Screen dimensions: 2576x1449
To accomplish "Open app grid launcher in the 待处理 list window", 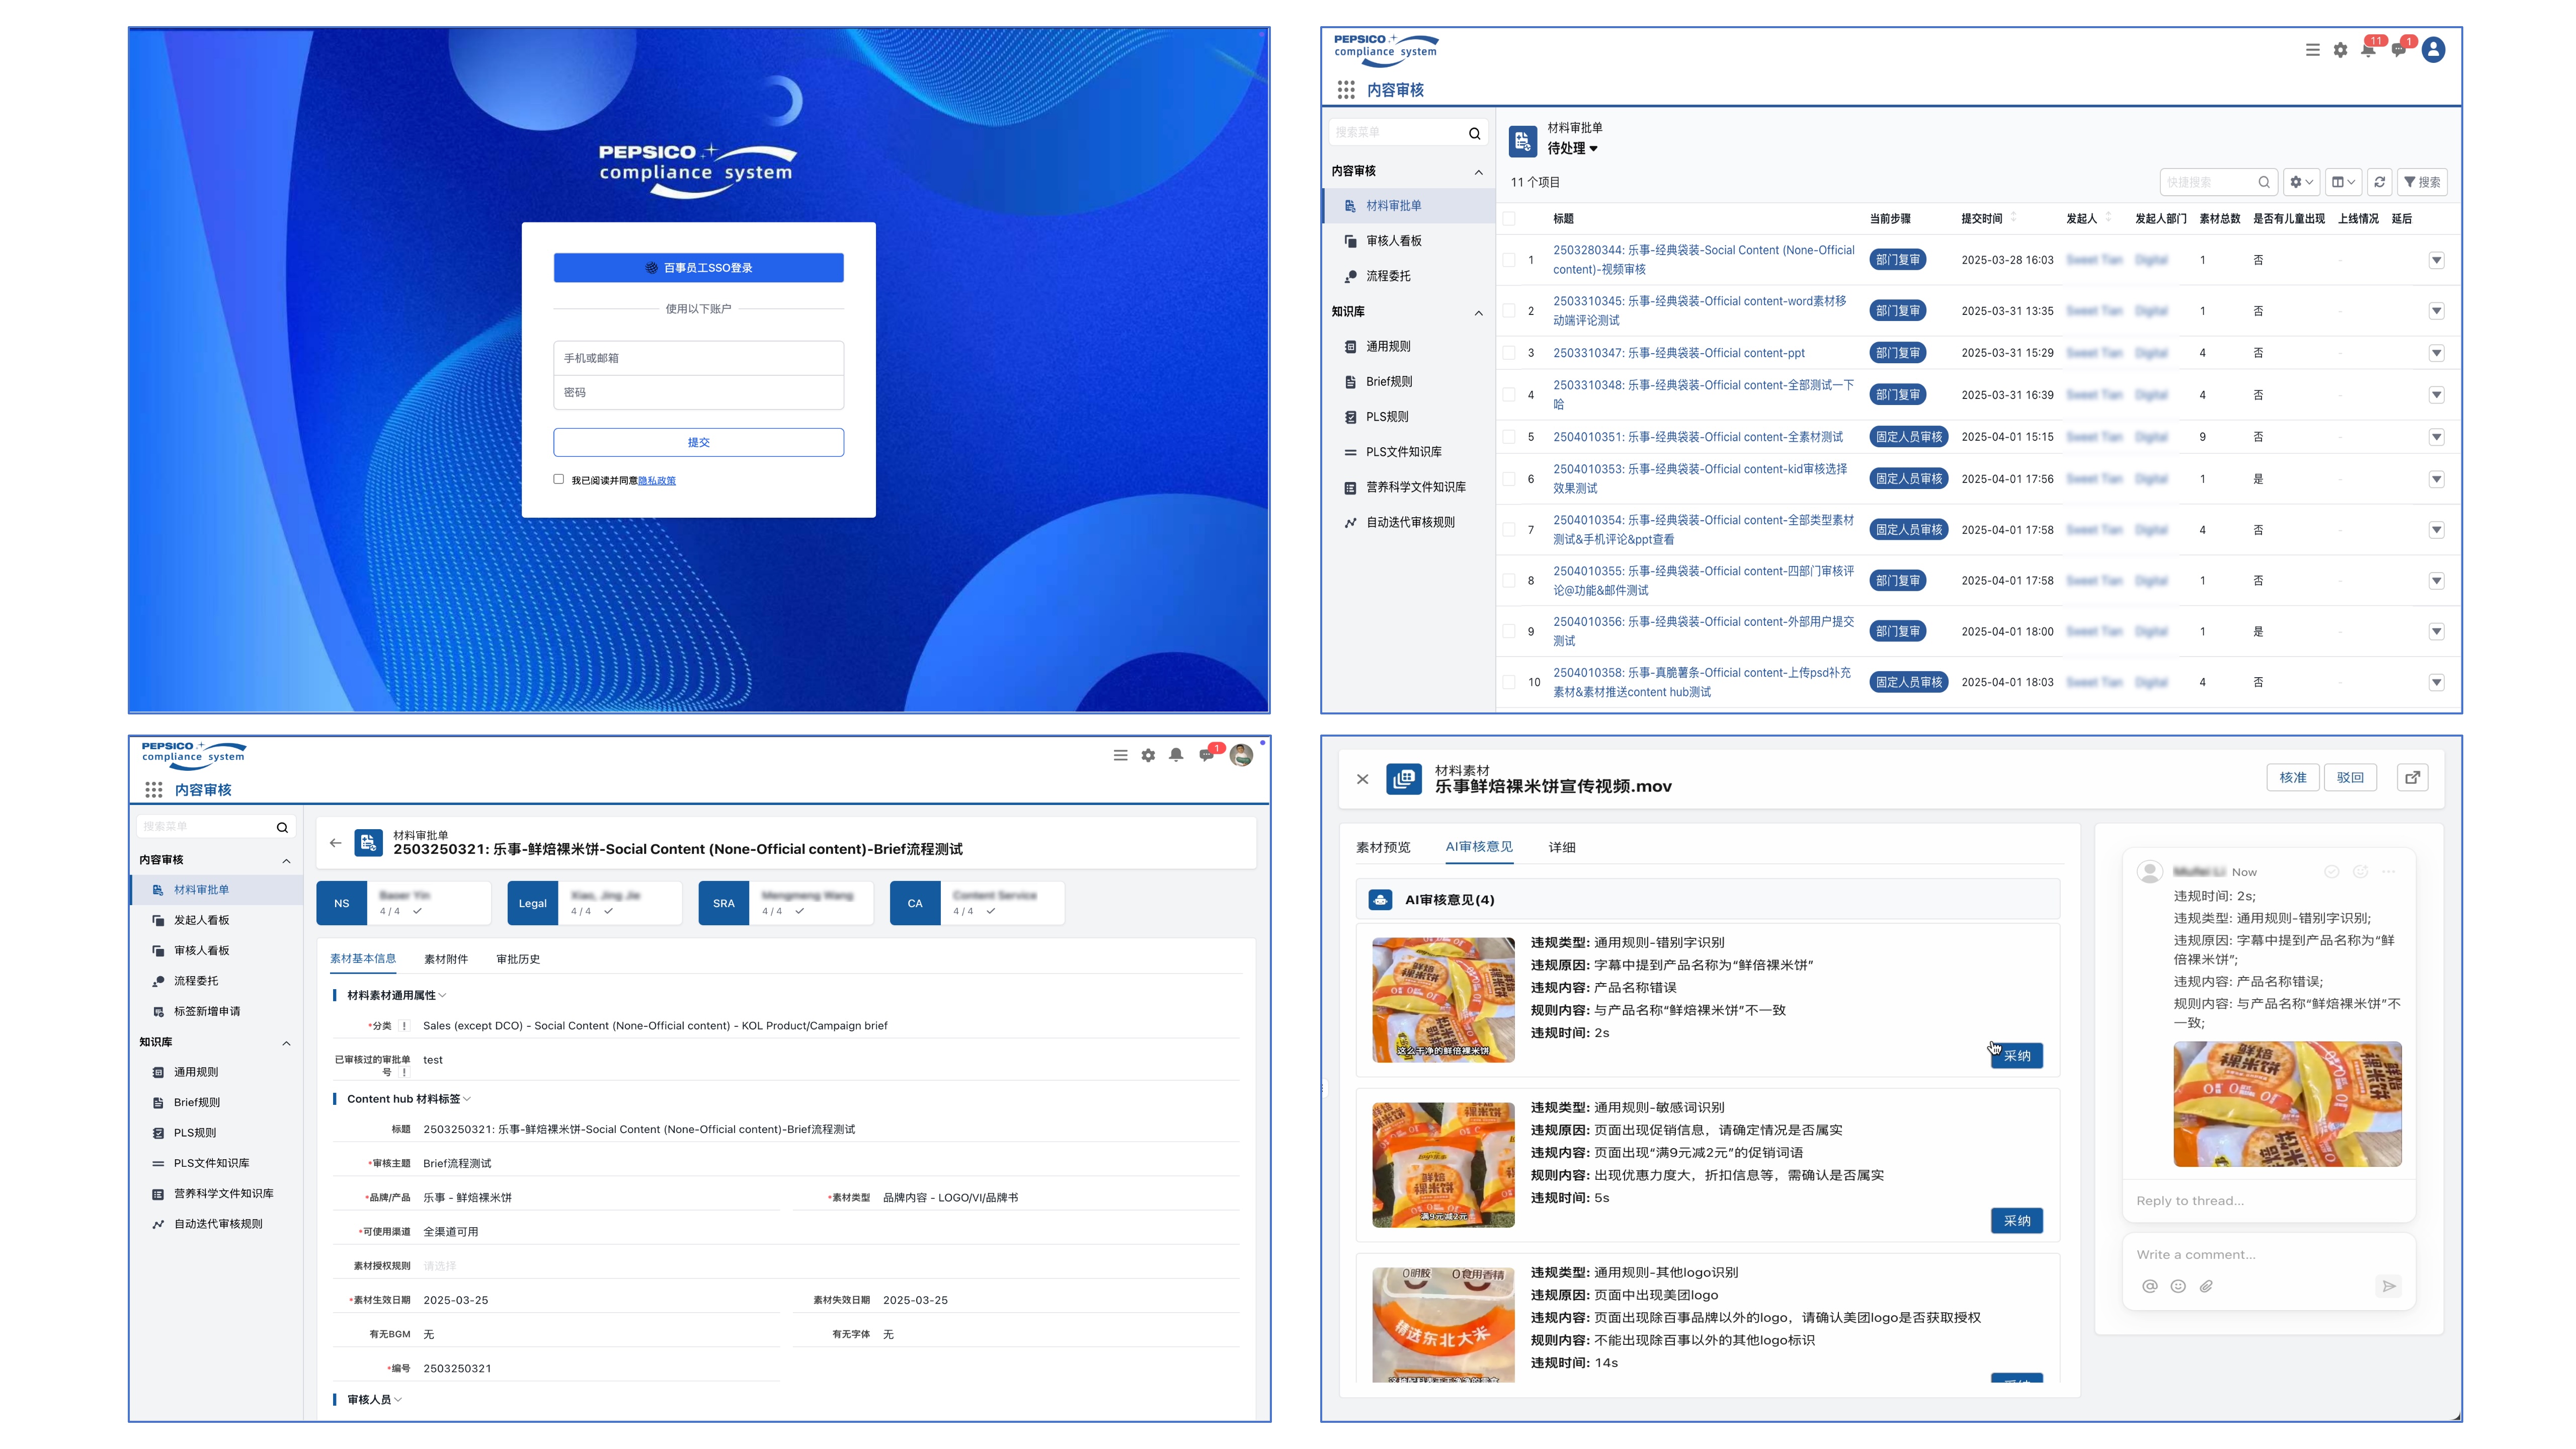I will [x=1346, y=90].
